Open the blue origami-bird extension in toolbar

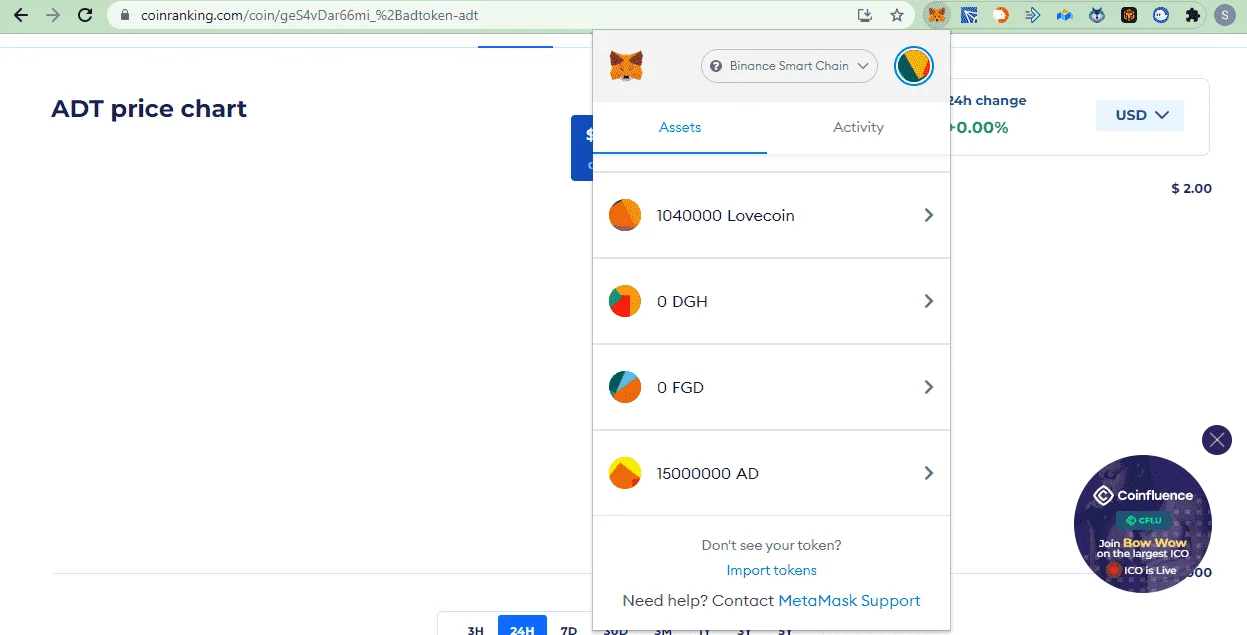968,15
